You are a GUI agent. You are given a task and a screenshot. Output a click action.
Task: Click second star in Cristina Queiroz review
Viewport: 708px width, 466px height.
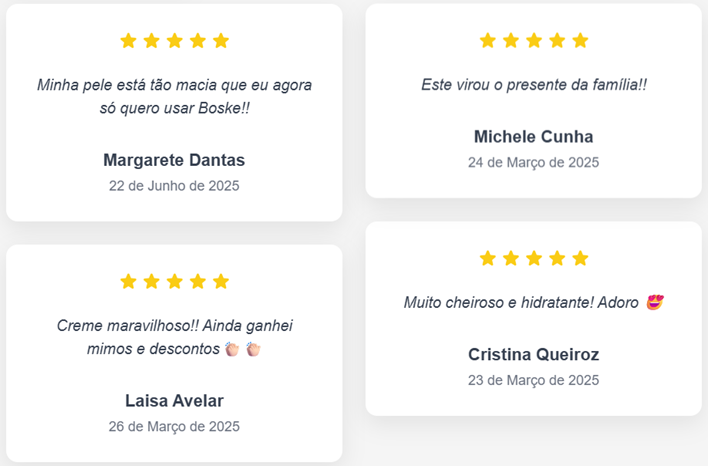[511, 258]
